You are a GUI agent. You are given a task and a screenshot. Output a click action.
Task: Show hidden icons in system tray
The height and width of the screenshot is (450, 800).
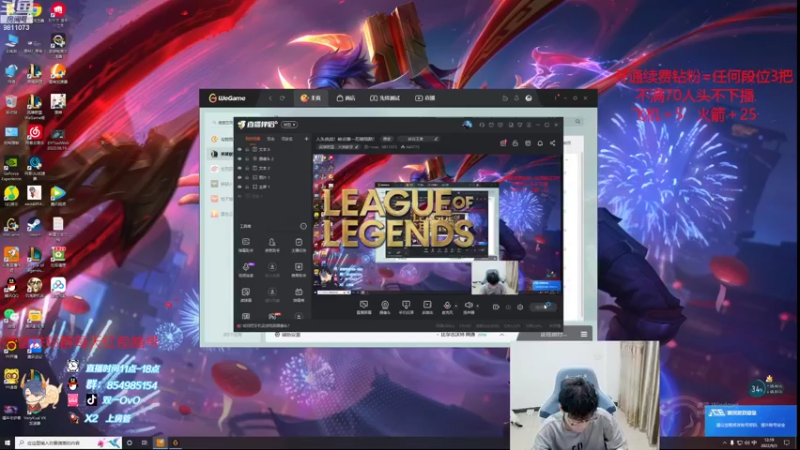tap(724, 442)
